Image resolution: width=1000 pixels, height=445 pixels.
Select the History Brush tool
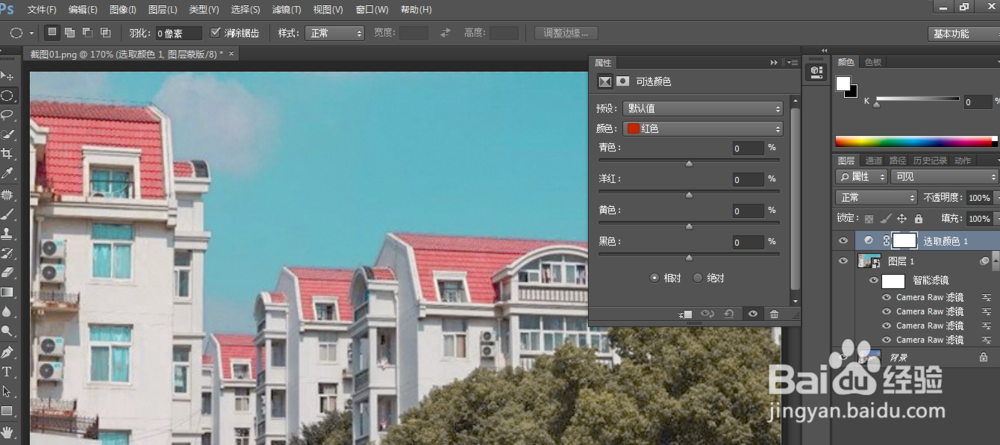tap(8, 253)
